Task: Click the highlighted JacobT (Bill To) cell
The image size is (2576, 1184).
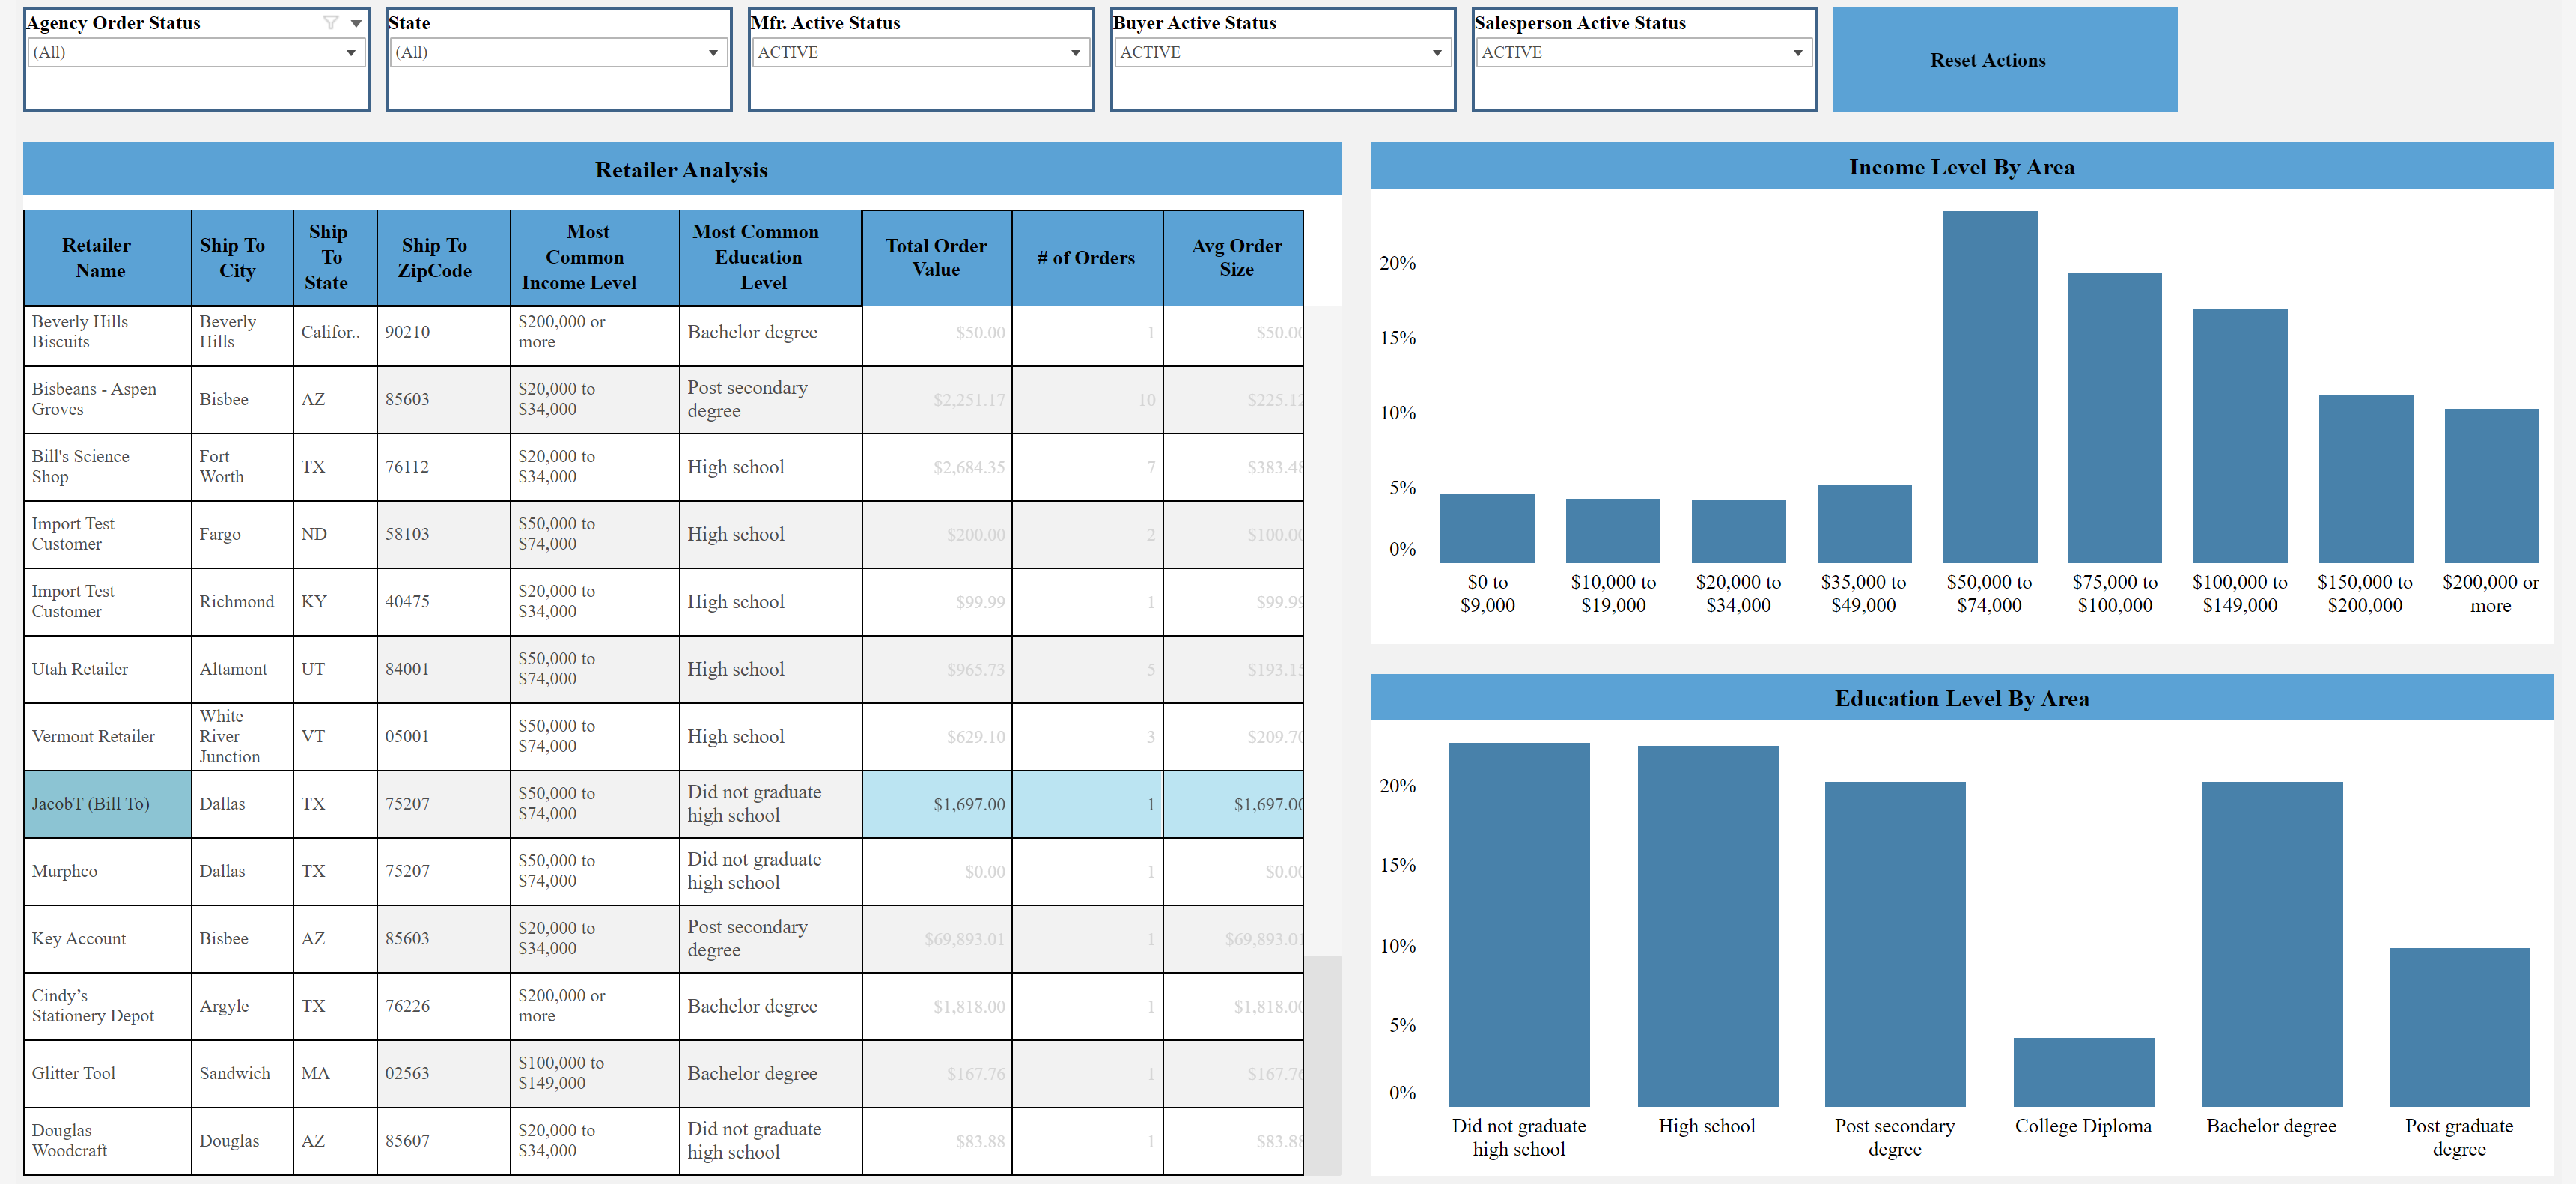Action: click(x=107, y=804)
